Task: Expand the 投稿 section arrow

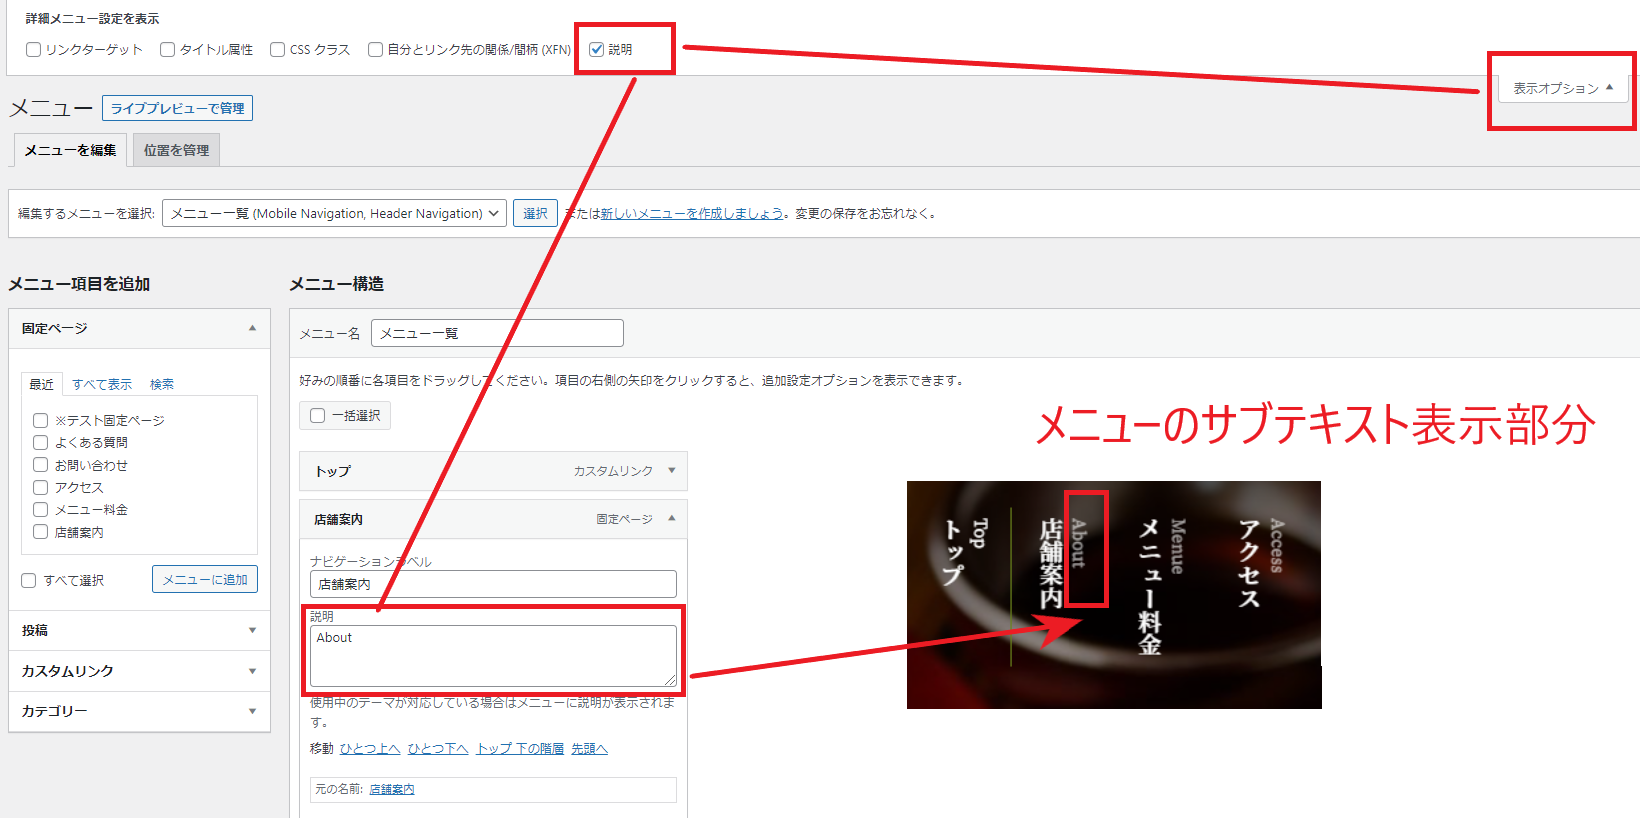Action: pyautogui.click(x=252, y=630)
